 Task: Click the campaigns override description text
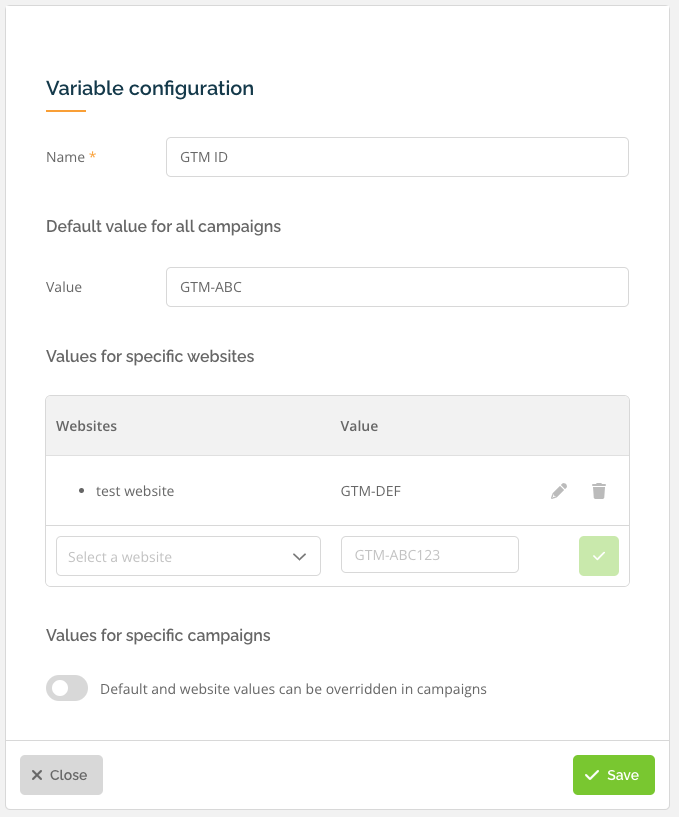point(292,689)
